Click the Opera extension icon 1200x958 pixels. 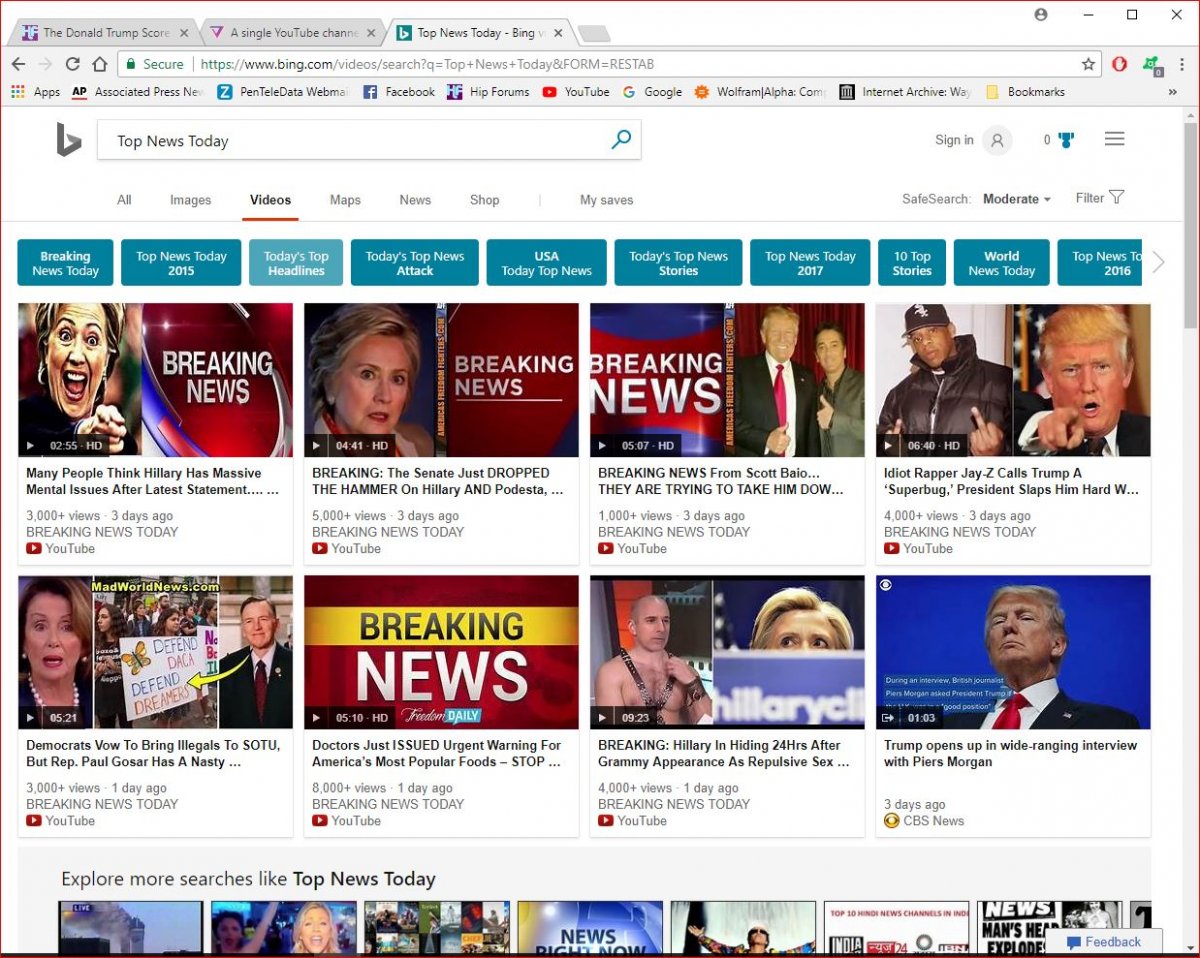point(1120,64)
